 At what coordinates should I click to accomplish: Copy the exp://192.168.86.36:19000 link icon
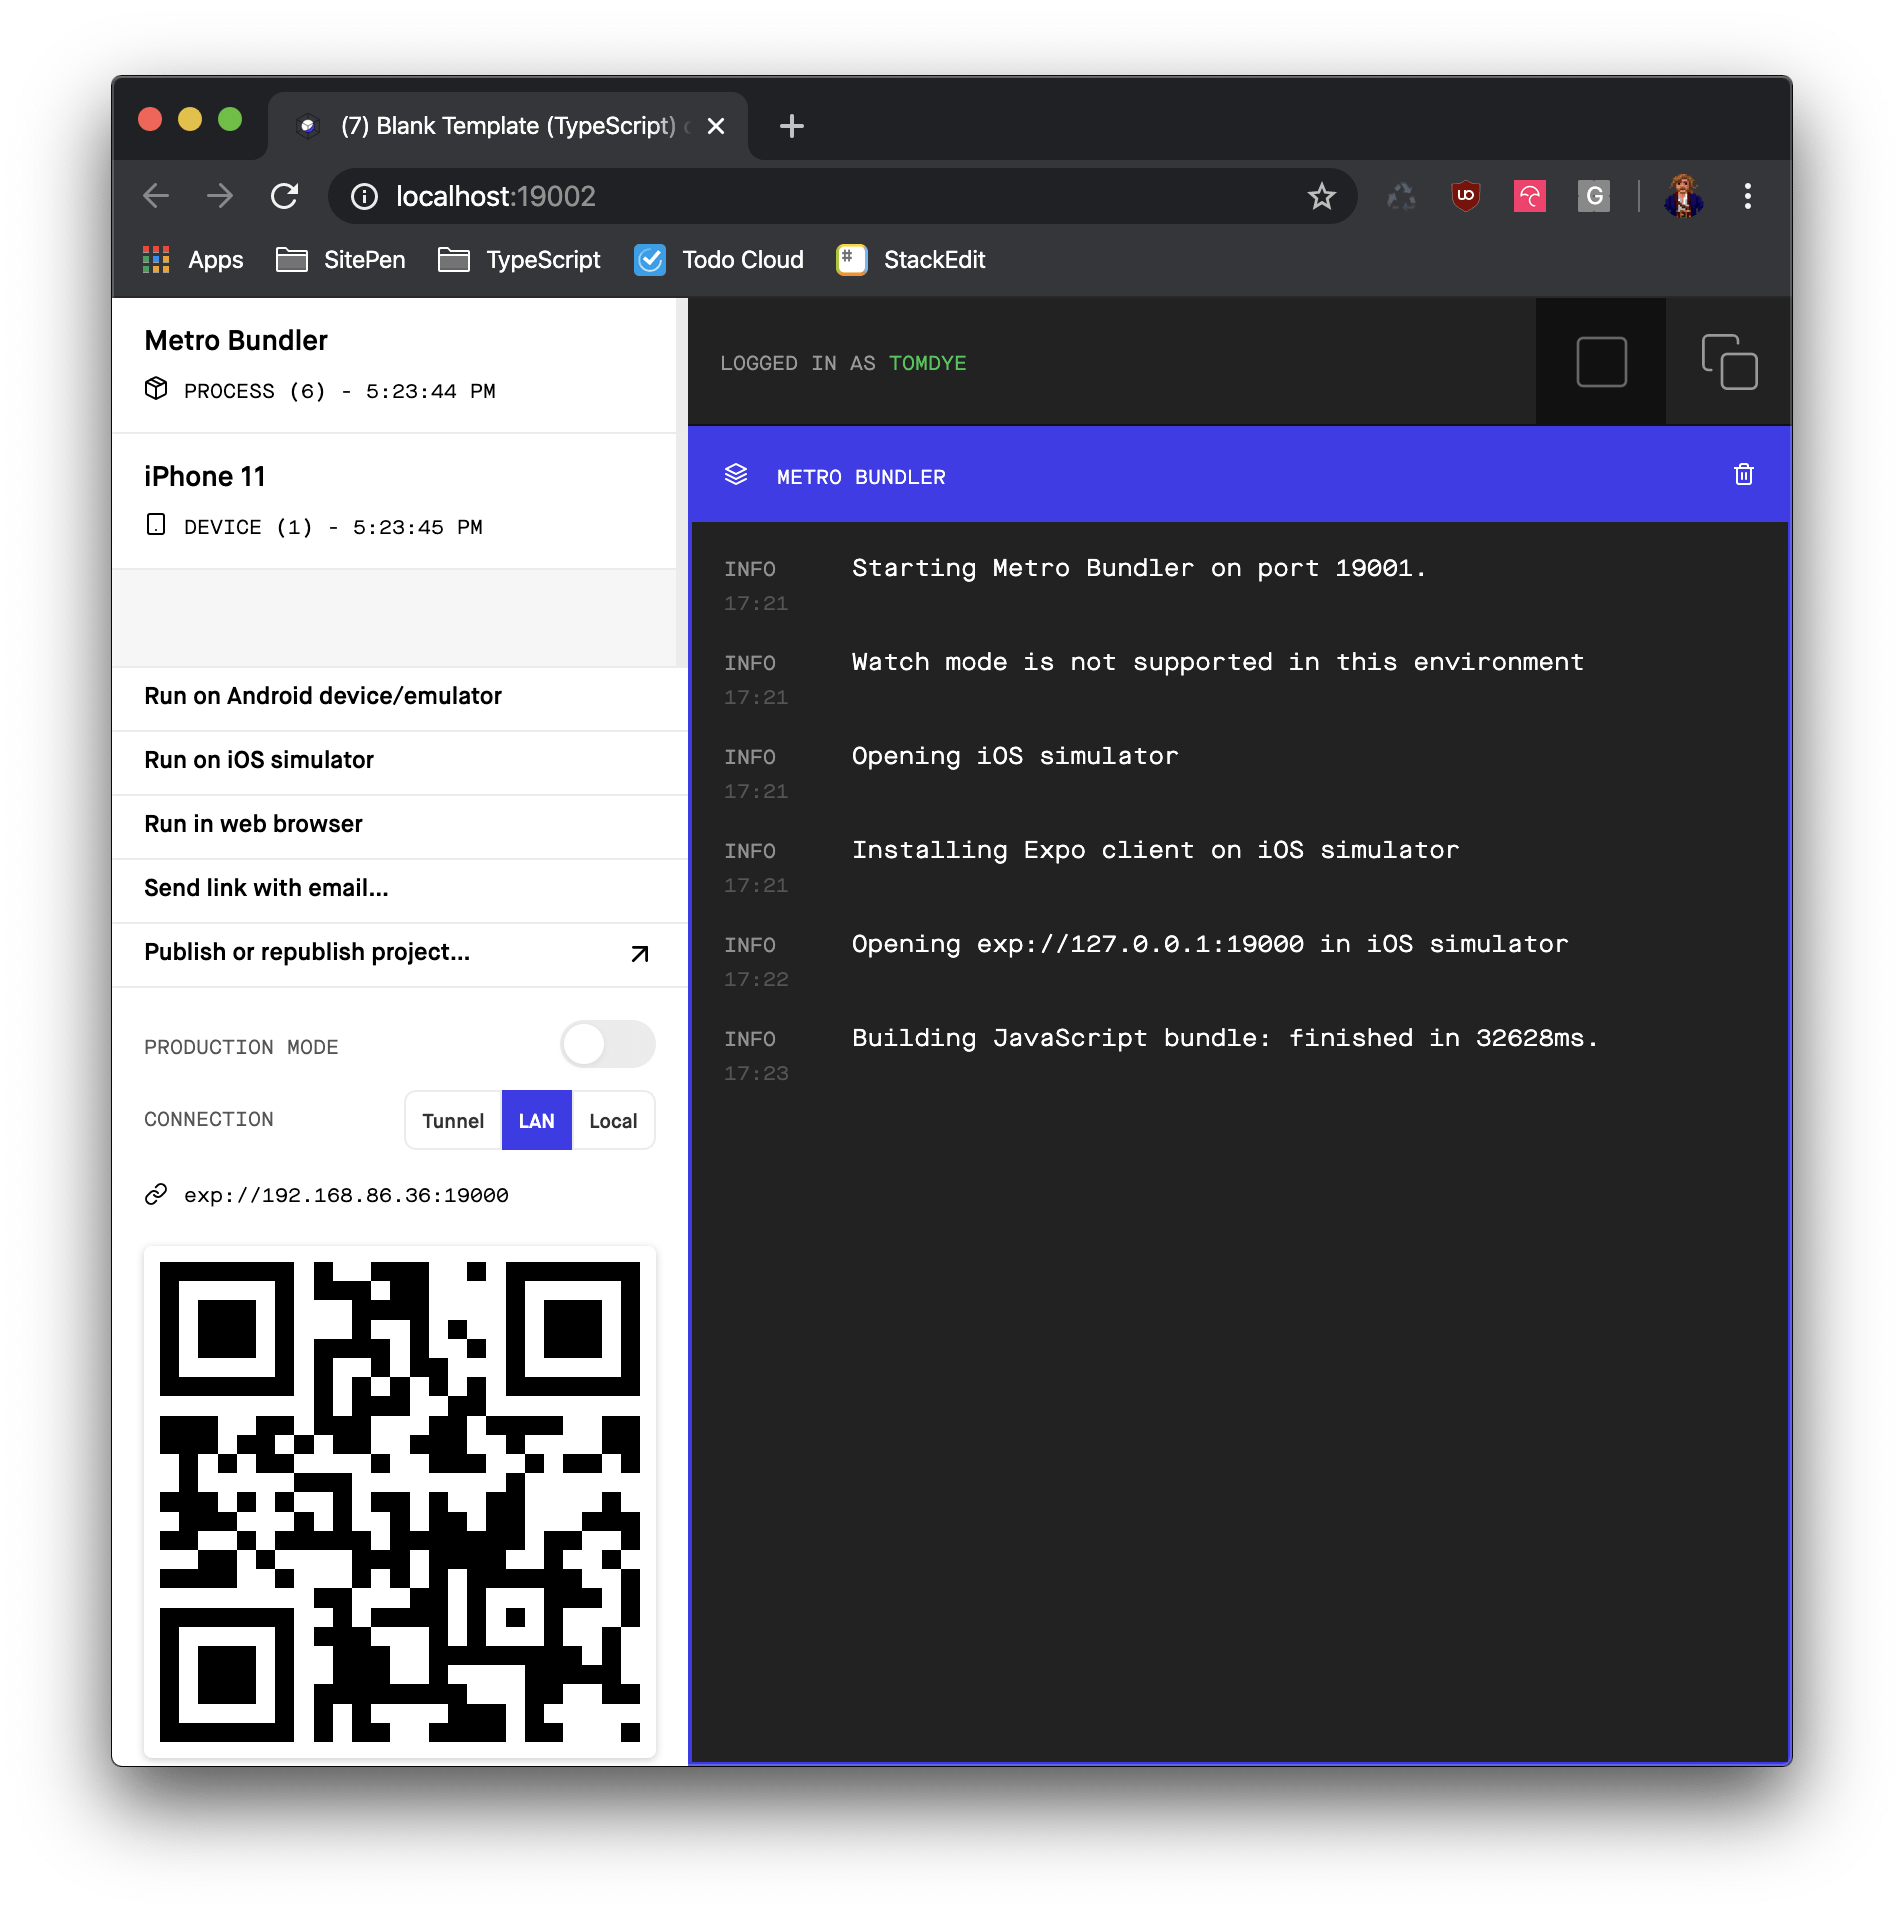156,1195
